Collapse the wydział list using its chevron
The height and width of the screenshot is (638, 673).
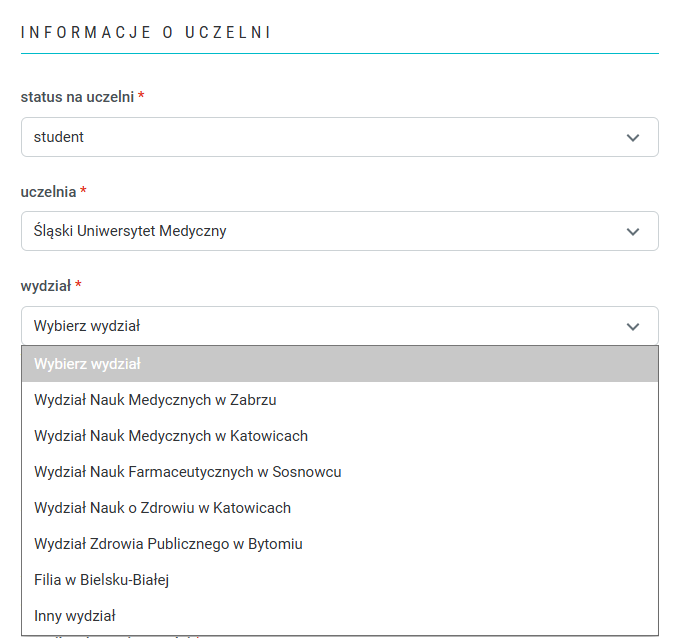point(632,326)
